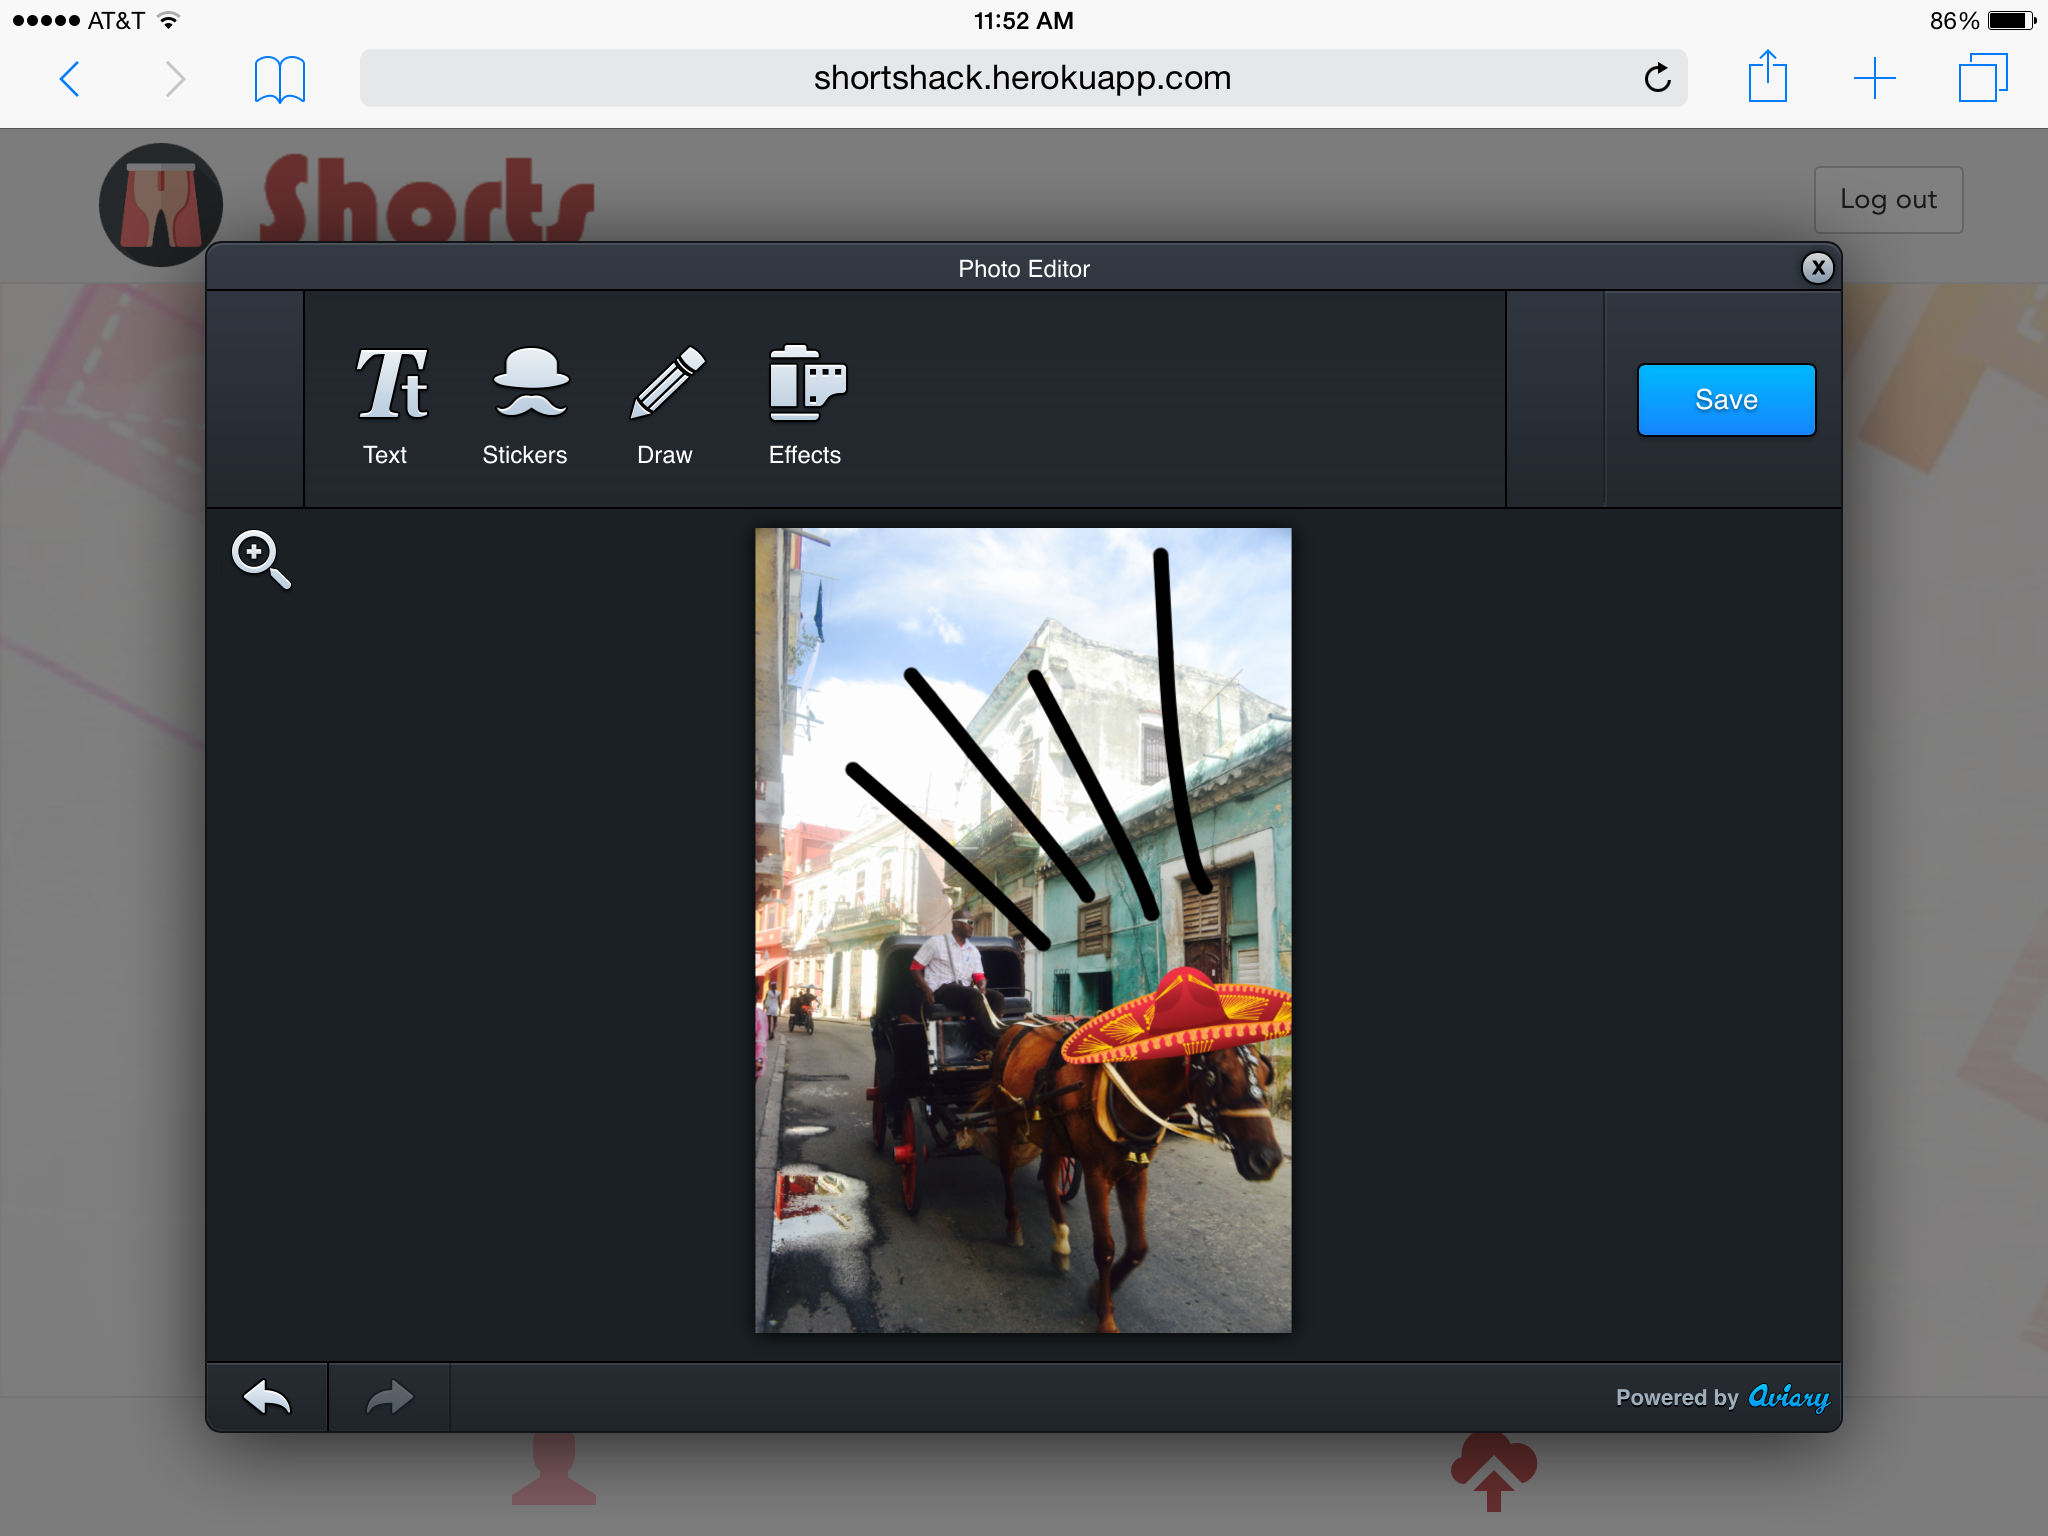Undo the last edit

(267, 1397)
